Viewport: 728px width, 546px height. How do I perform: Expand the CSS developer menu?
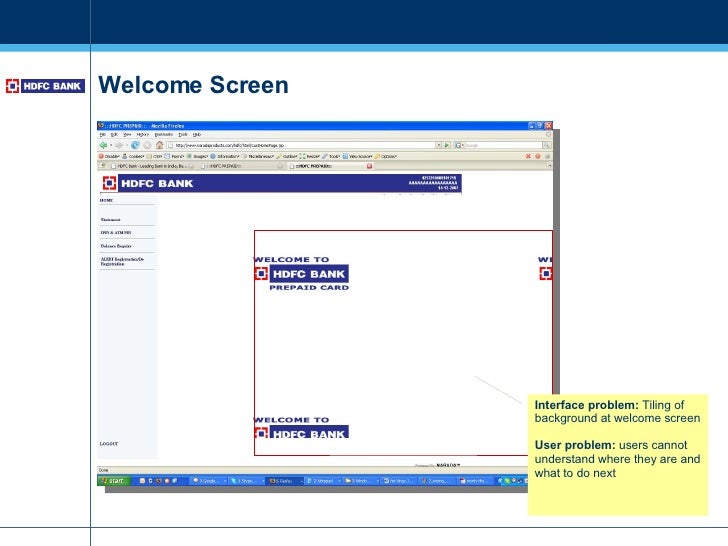[155, 156]
